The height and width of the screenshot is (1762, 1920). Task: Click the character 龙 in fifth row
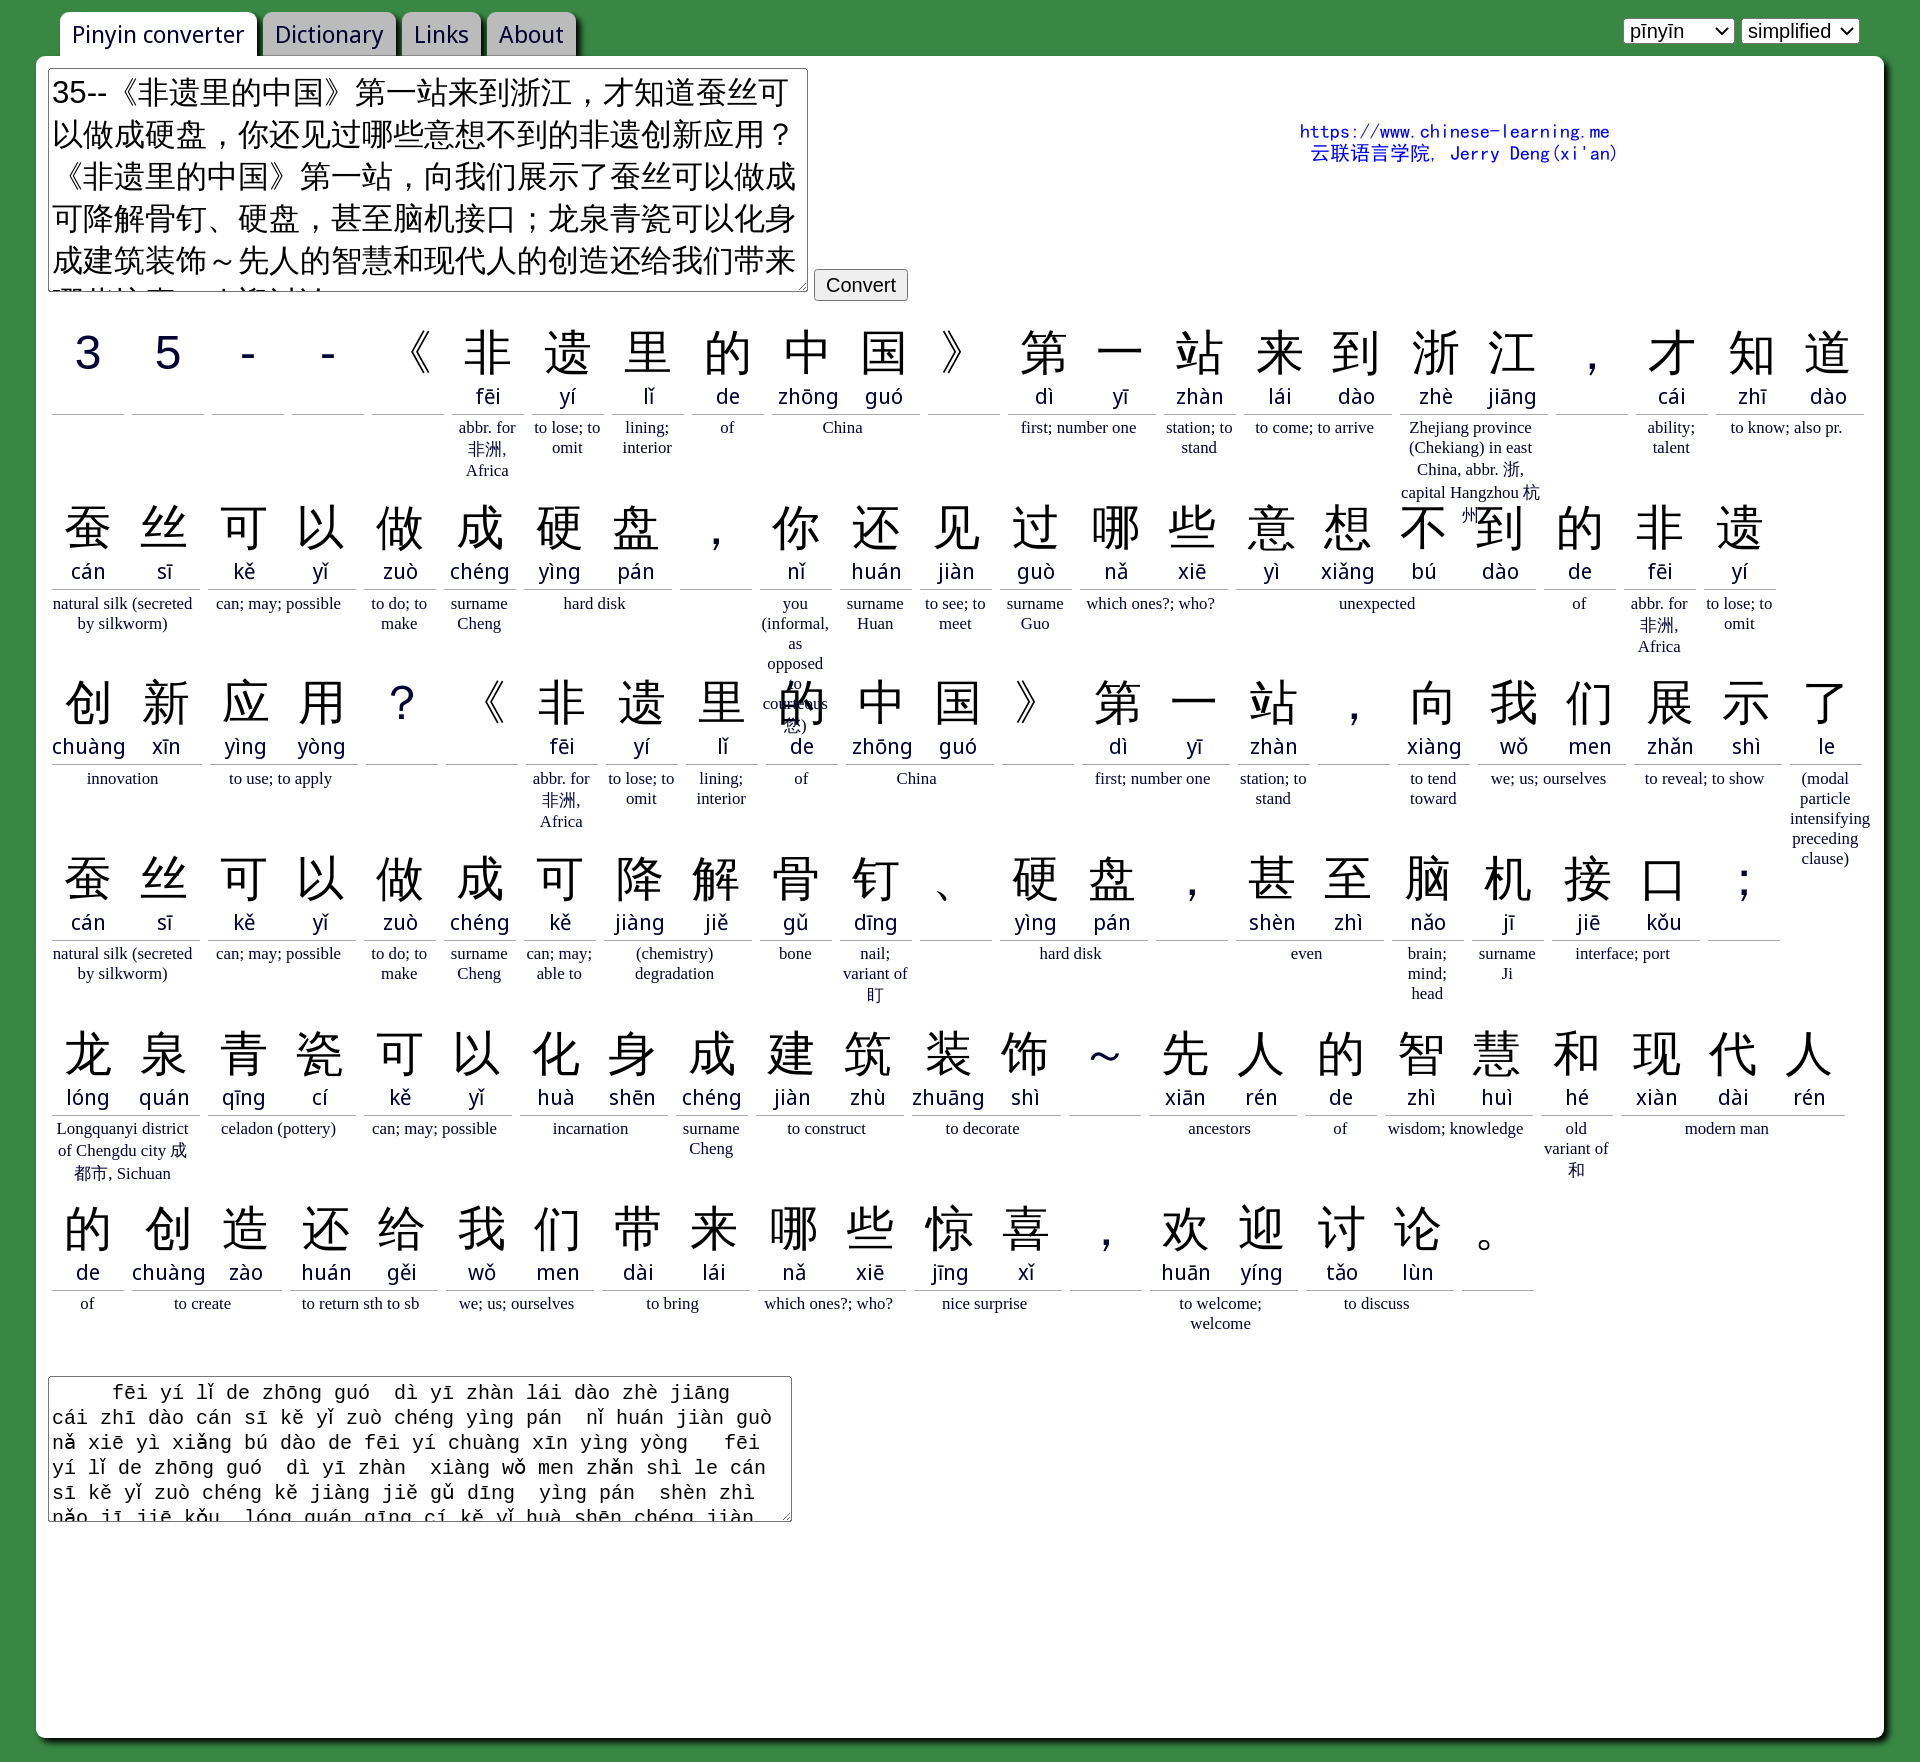[88, 1054]
